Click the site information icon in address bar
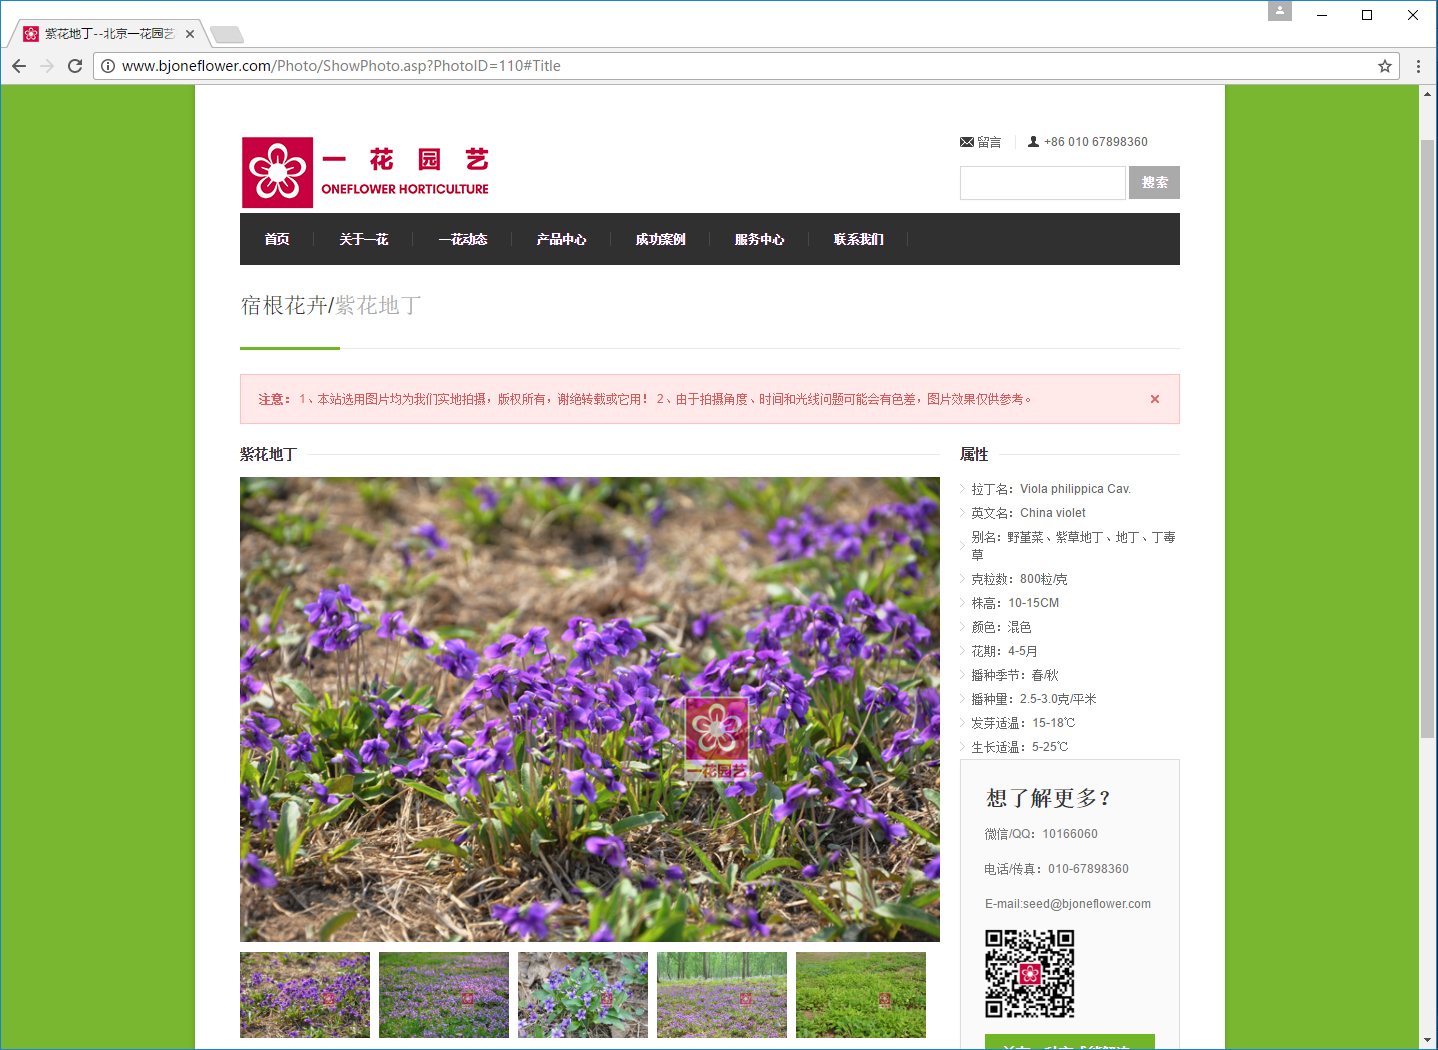 point(108,66)
